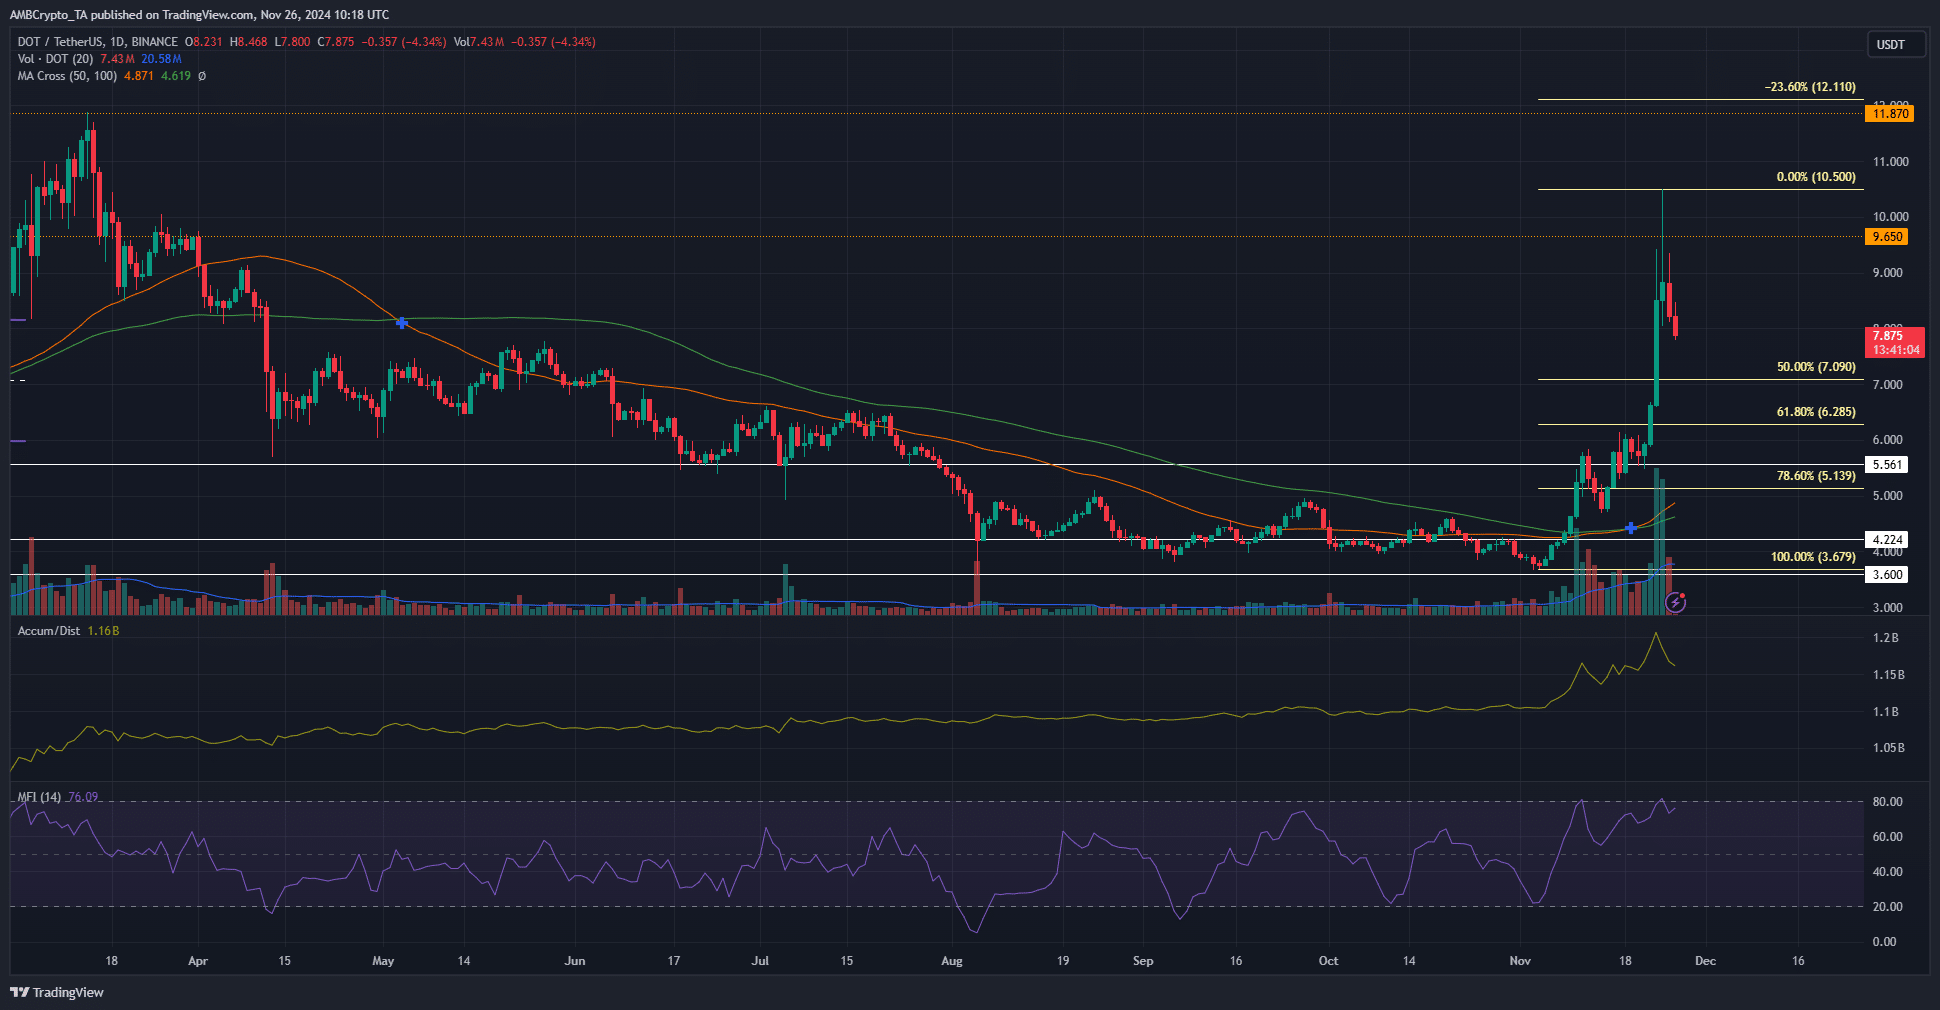
Task: Click the green 4.619 MA value
Action: click(x=176, y=76)
